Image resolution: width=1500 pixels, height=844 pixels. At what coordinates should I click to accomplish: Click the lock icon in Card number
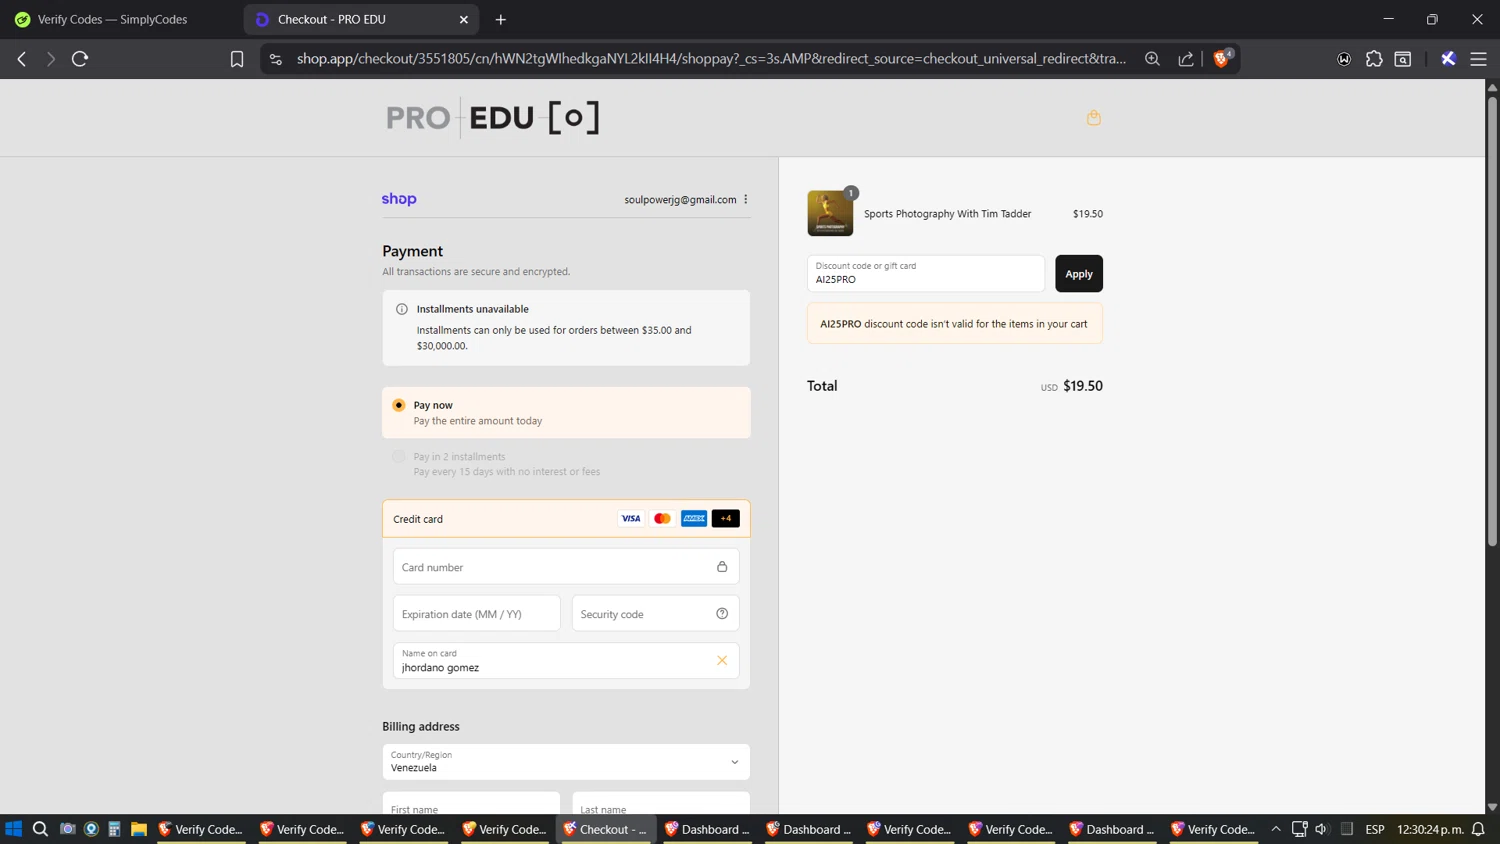pos(722,567)
